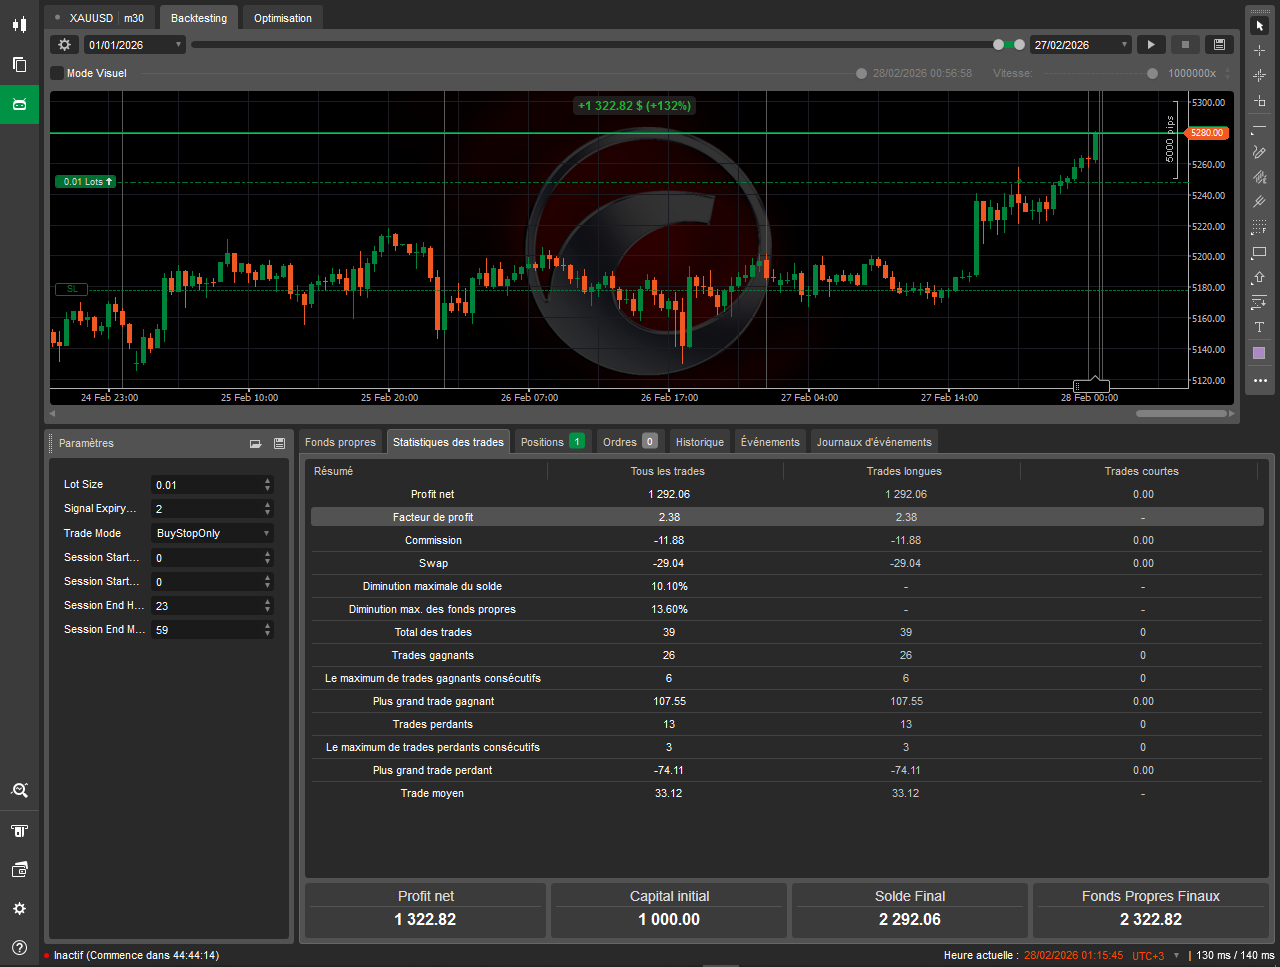Select the crosshair pointer tool
Viewport: 1280px width, 967px height.
[x=1259, y=49]
